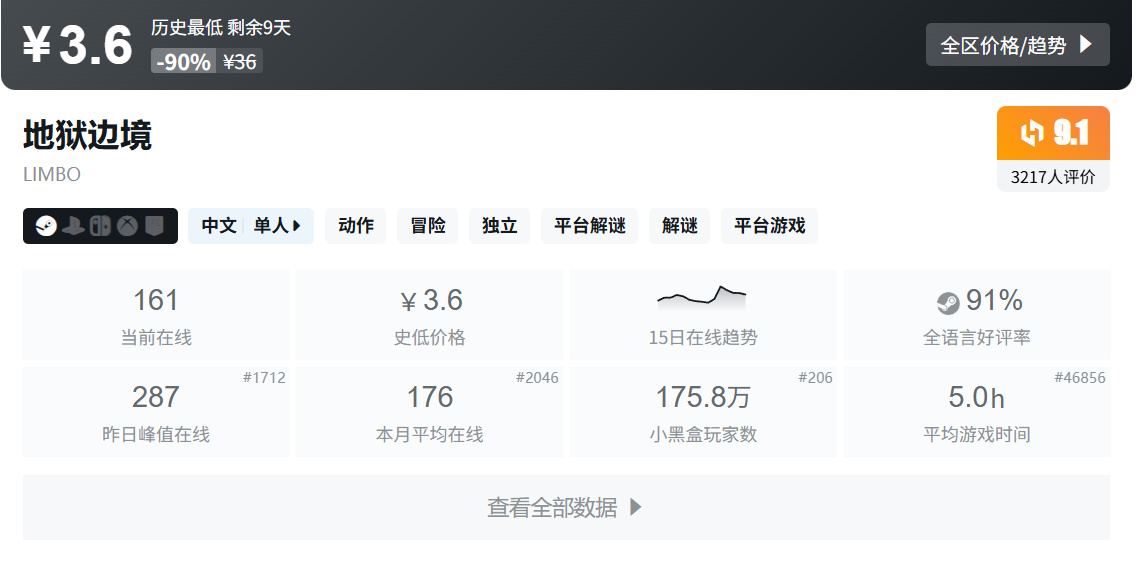The width and height of the screenshot is (1141, 565).
Task: Expand the 中文 单人 language/mode selector
Action: 251,226
